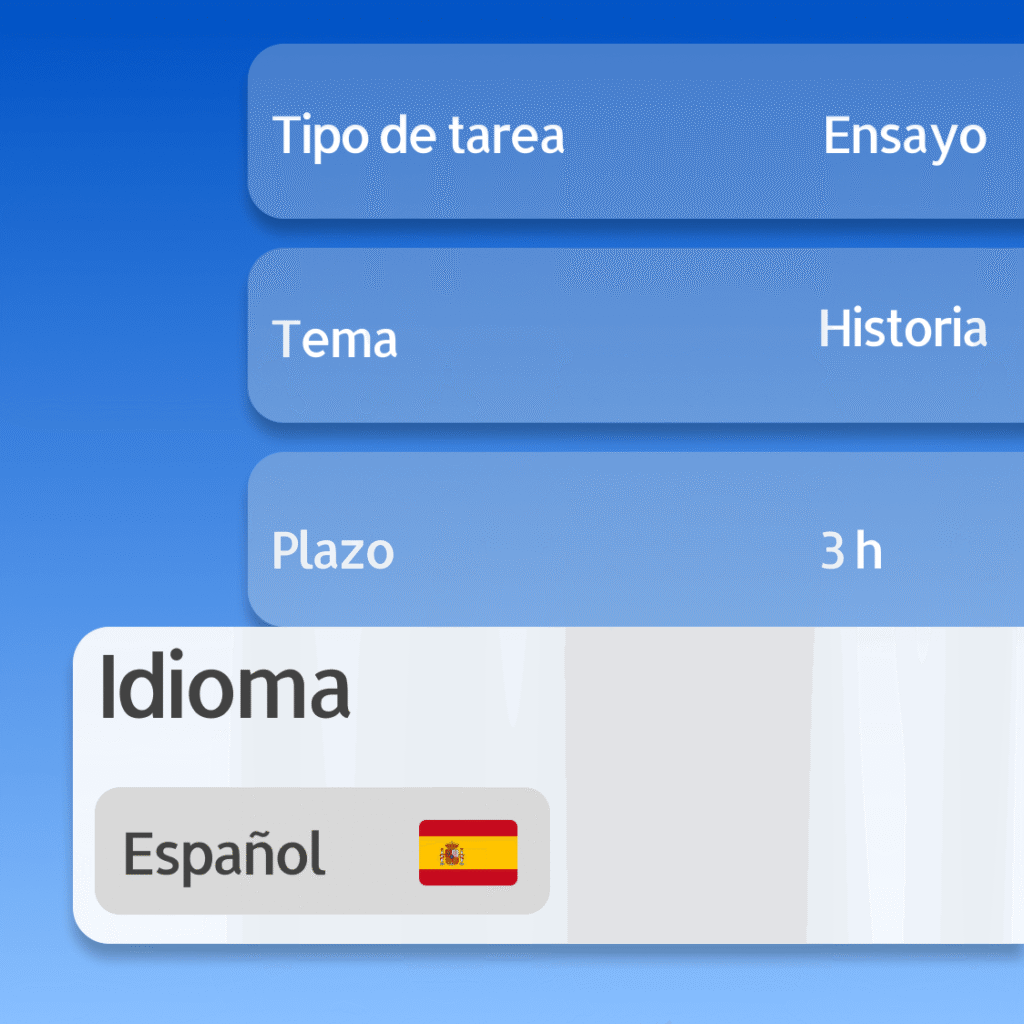Viewport: 1024px width, 1024px height.
Task: Change the 3 h deadline value
Action: tap(851, 550)
